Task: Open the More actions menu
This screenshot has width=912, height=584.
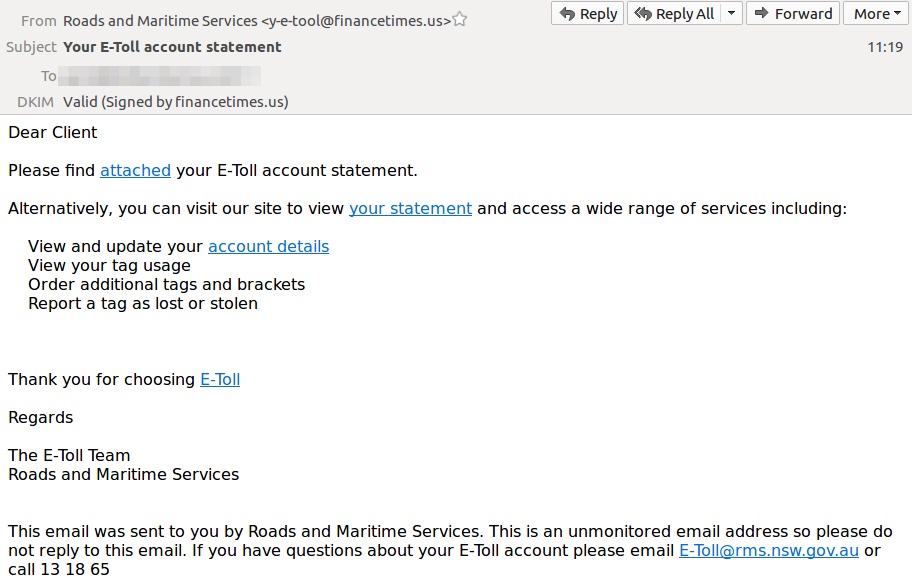Action: pyautogui.click(x=877, y=13)
